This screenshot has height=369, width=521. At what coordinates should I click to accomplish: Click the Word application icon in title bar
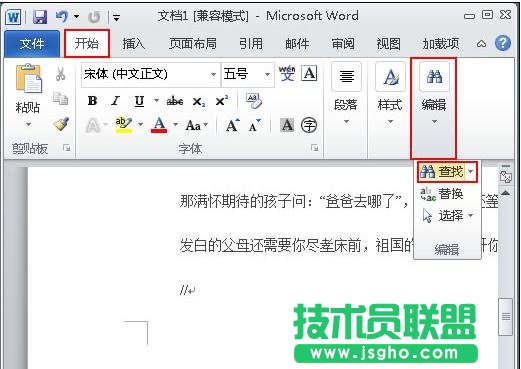[x=13, y=17]
